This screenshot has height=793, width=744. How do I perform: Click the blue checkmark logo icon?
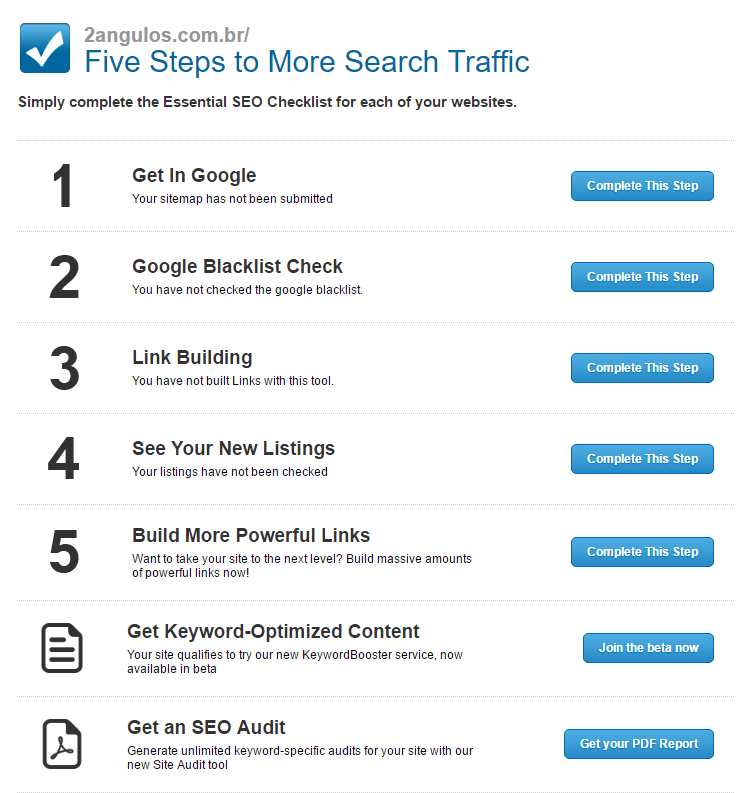click(45, 48)
